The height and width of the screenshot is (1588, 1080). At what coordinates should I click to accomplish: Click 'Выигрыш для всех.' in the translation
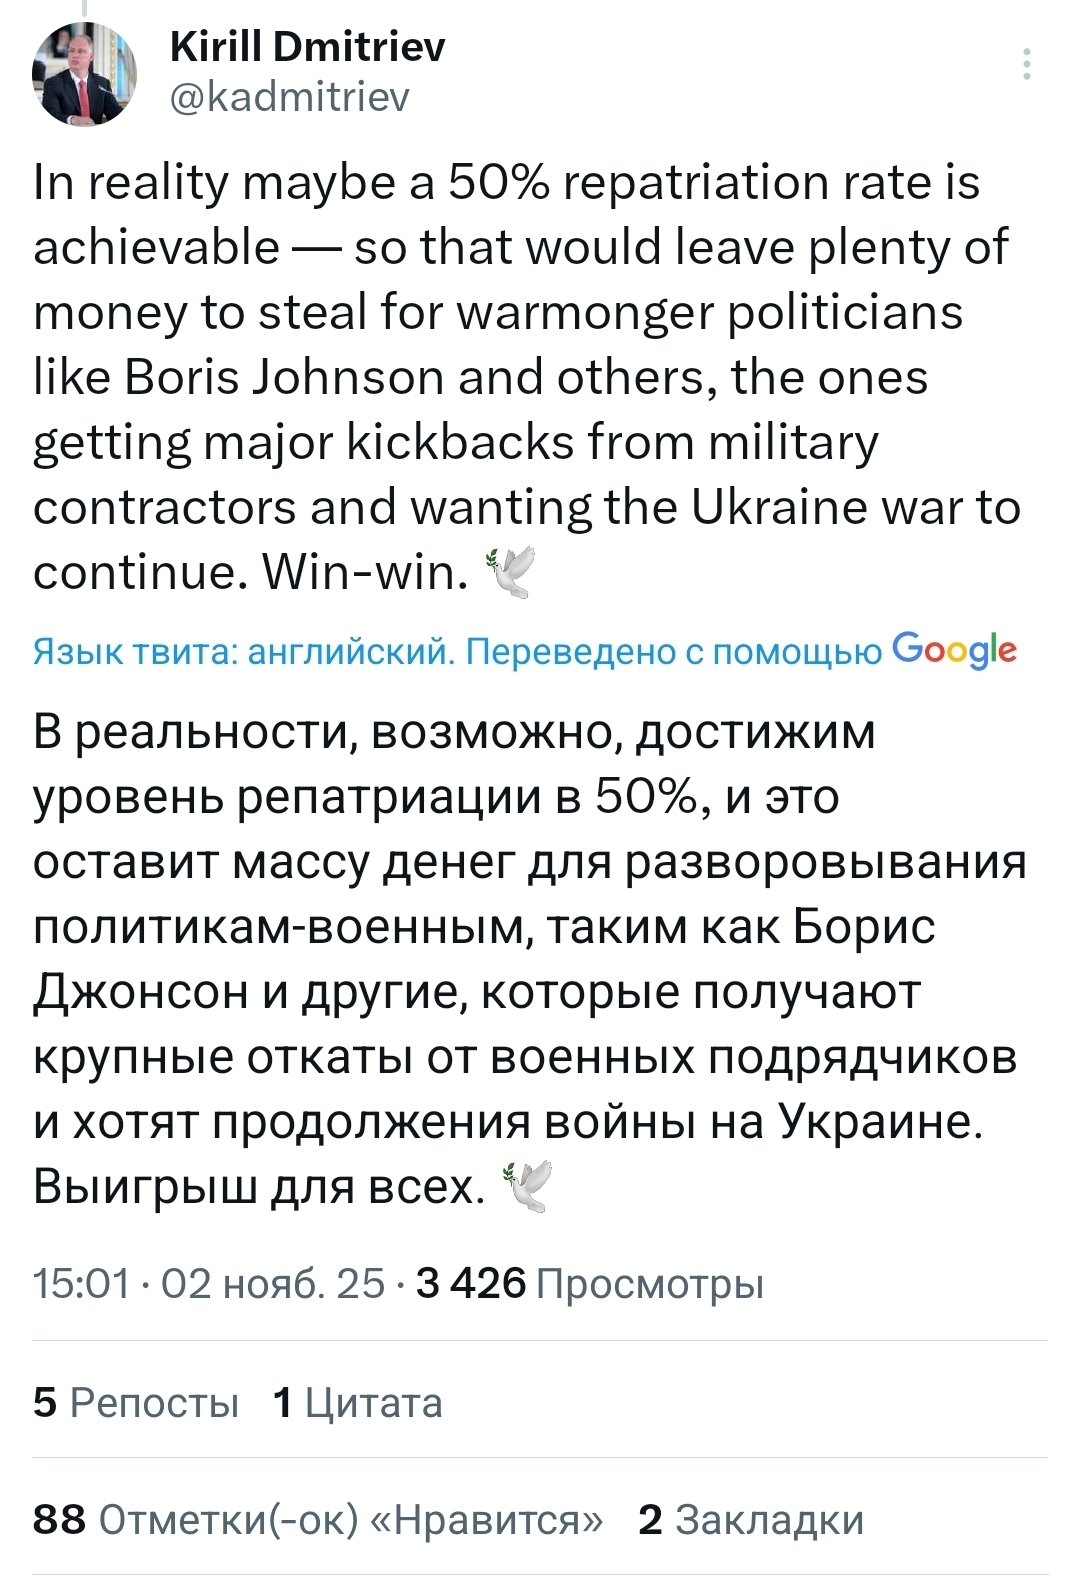pyautogui.click(x=258, y=1187)
